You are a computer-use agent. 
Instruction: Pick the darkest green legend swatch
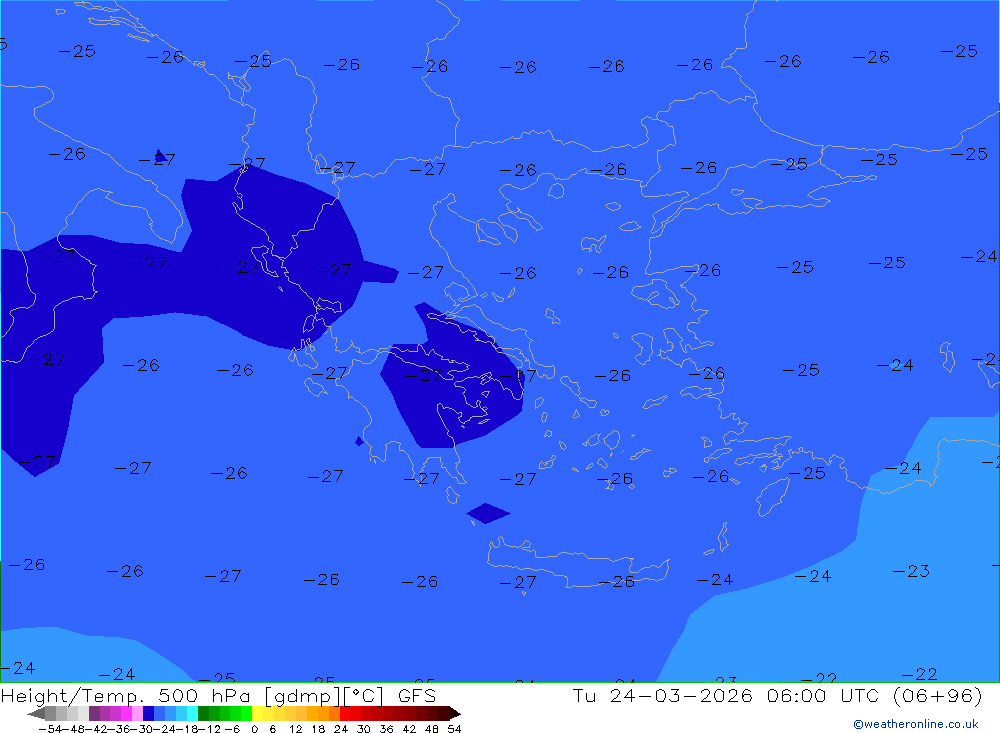[203, 713]
